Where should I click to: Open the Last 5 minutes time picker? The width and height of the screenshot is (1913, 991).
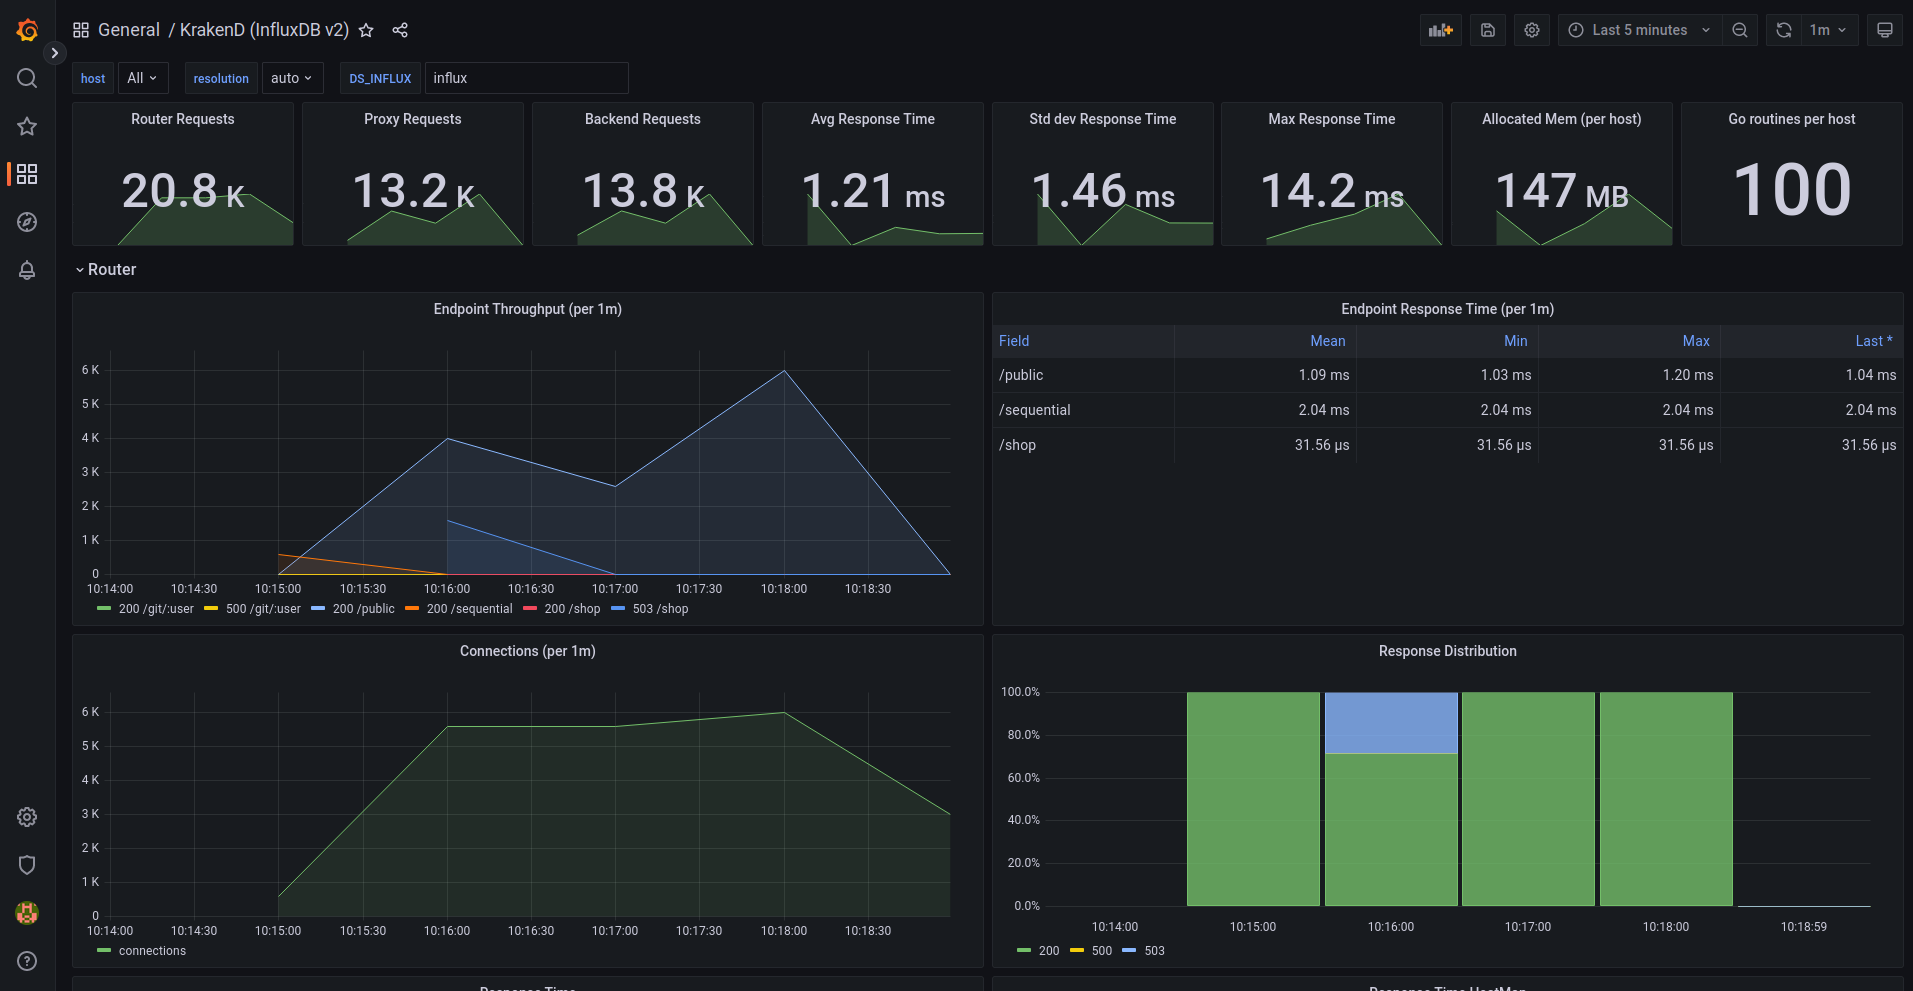1639,30
